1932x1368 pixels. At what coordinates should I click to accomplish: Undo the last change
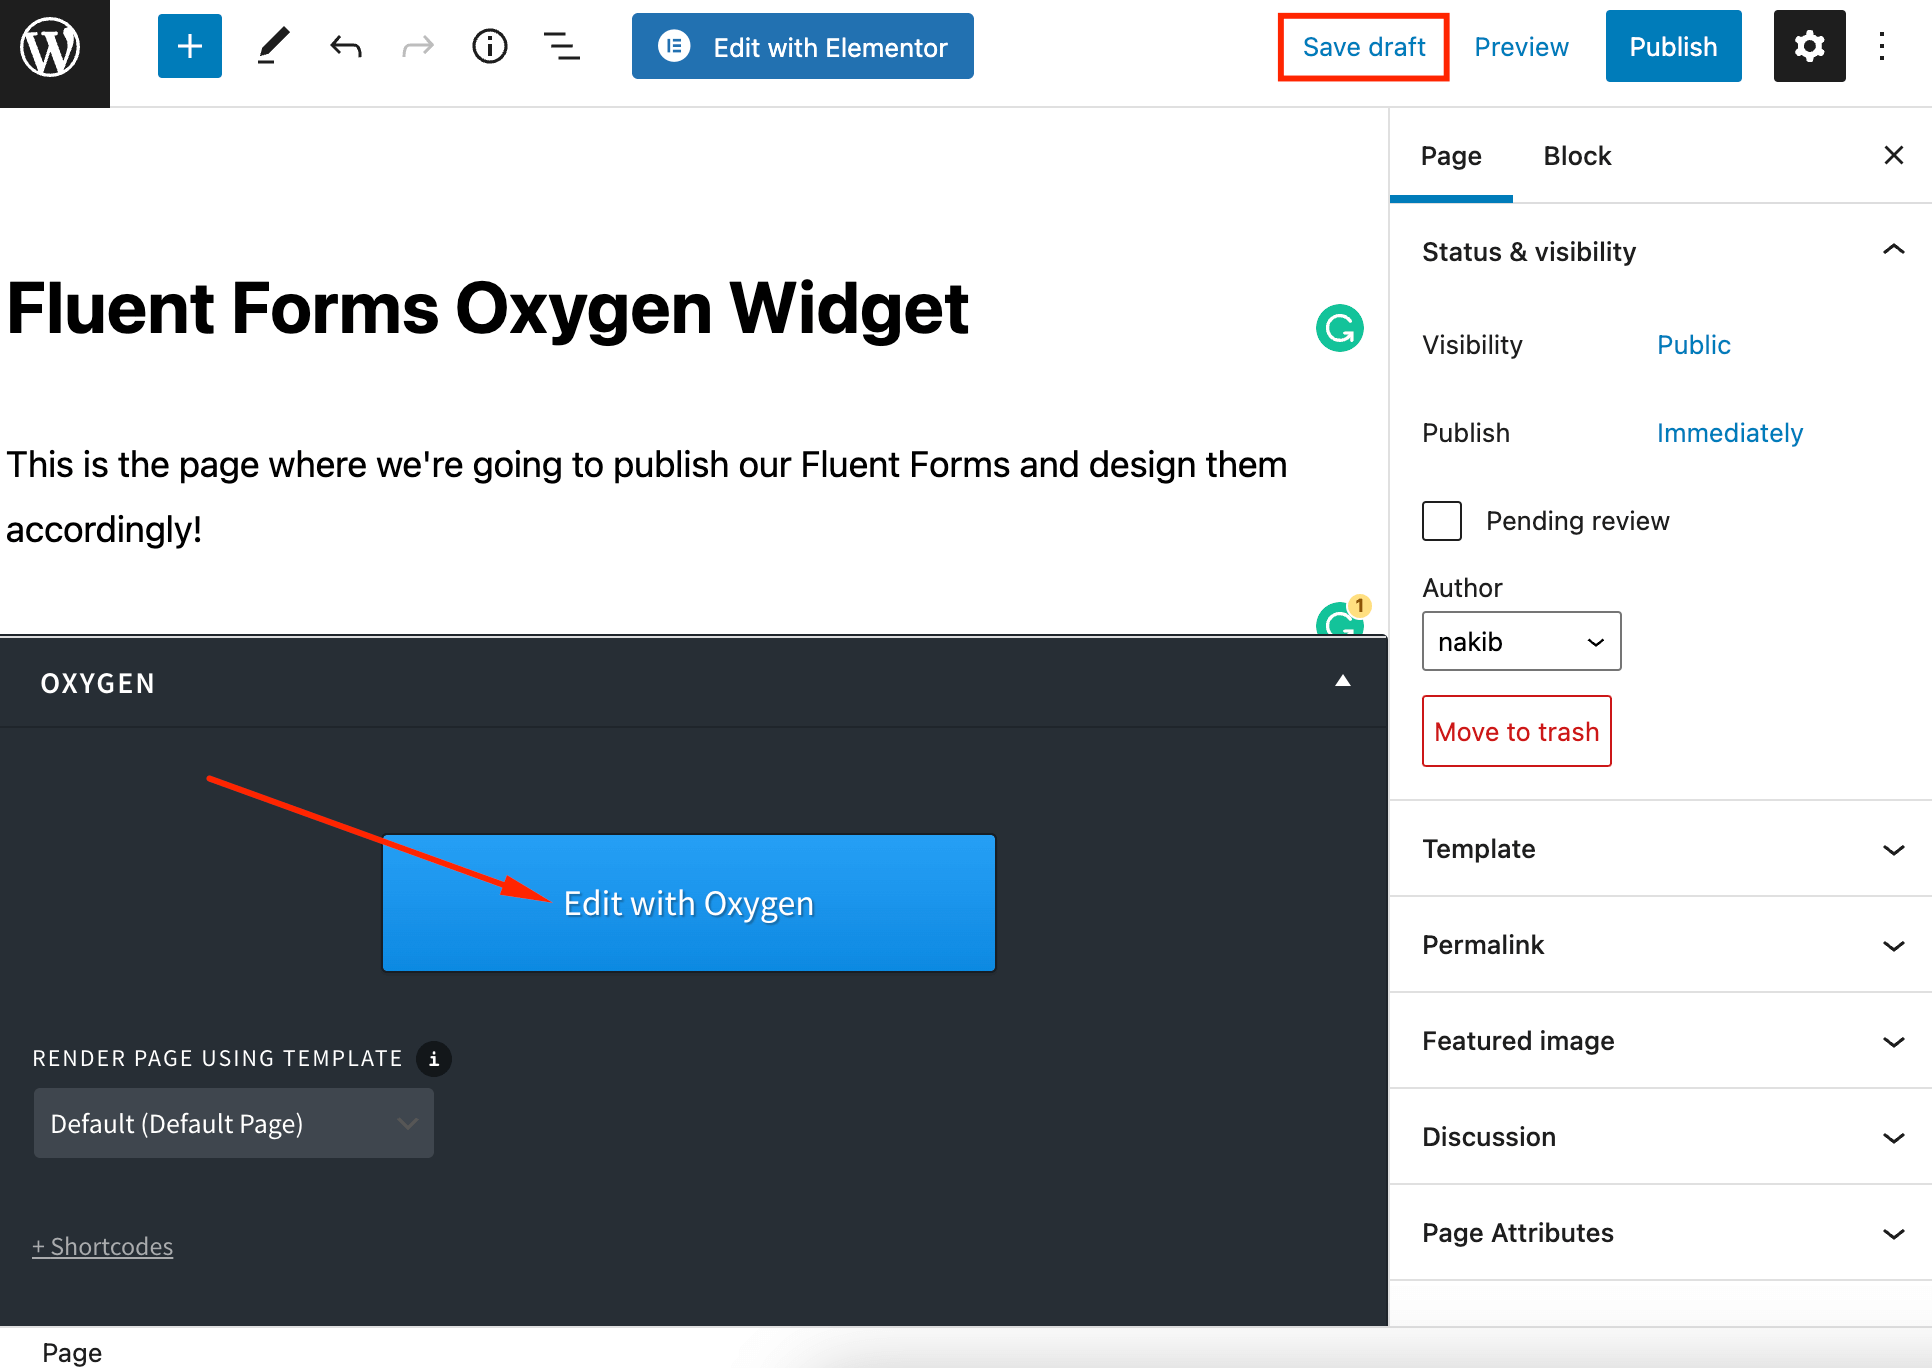(344, 45)
